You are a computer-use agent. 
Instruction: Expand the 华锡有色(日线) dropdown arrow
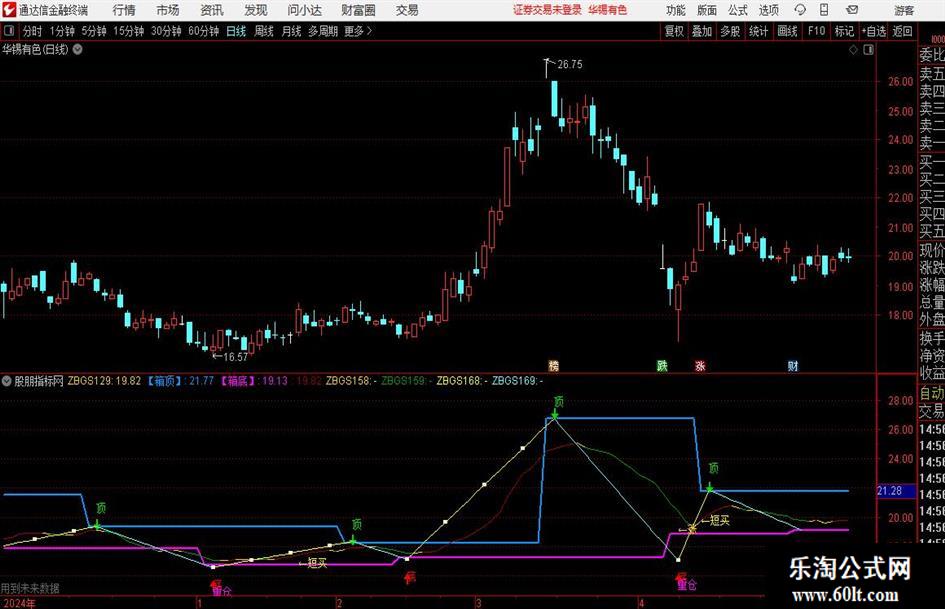point(78,49)
